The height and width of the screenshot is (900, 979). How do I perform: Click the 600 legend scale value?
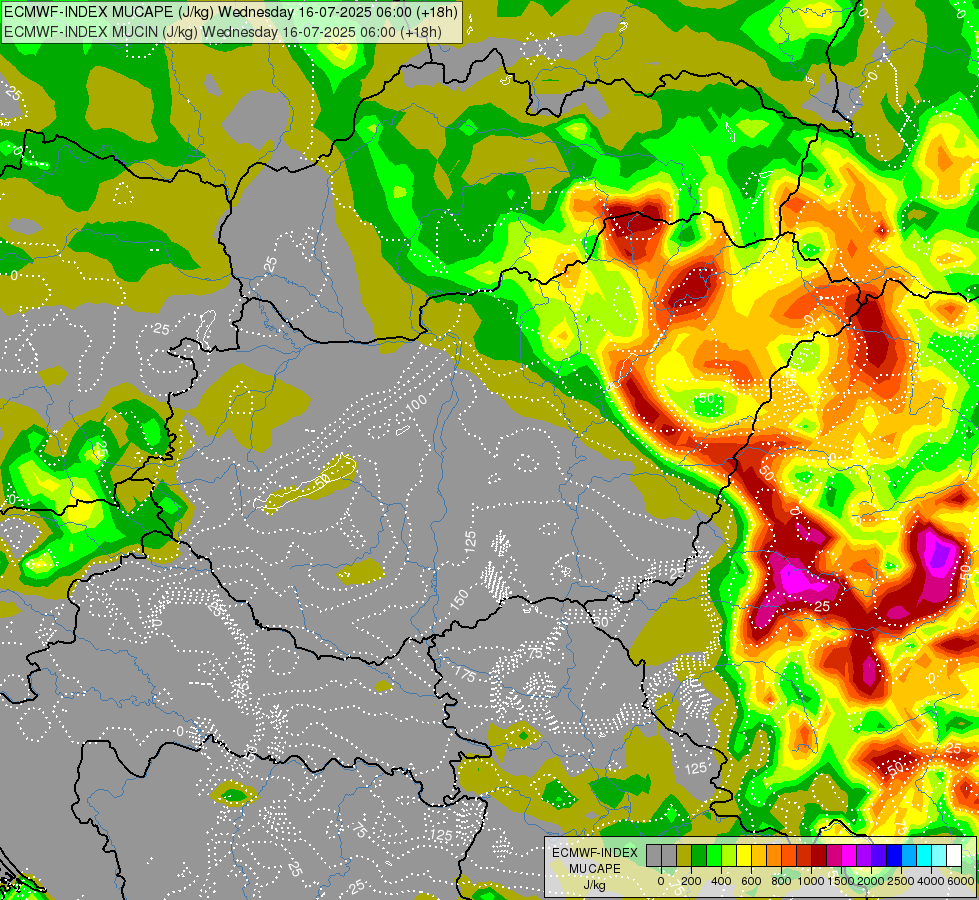751,881
